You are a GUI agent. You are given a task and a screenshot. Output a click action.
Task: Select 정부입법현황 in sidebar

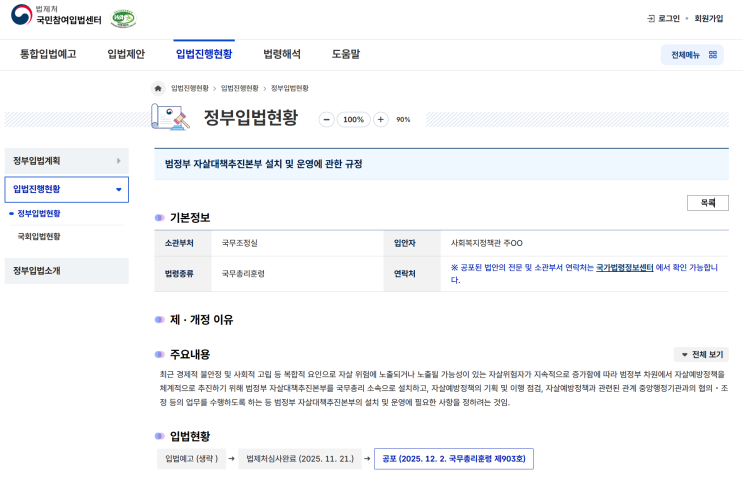pos(39,213)
